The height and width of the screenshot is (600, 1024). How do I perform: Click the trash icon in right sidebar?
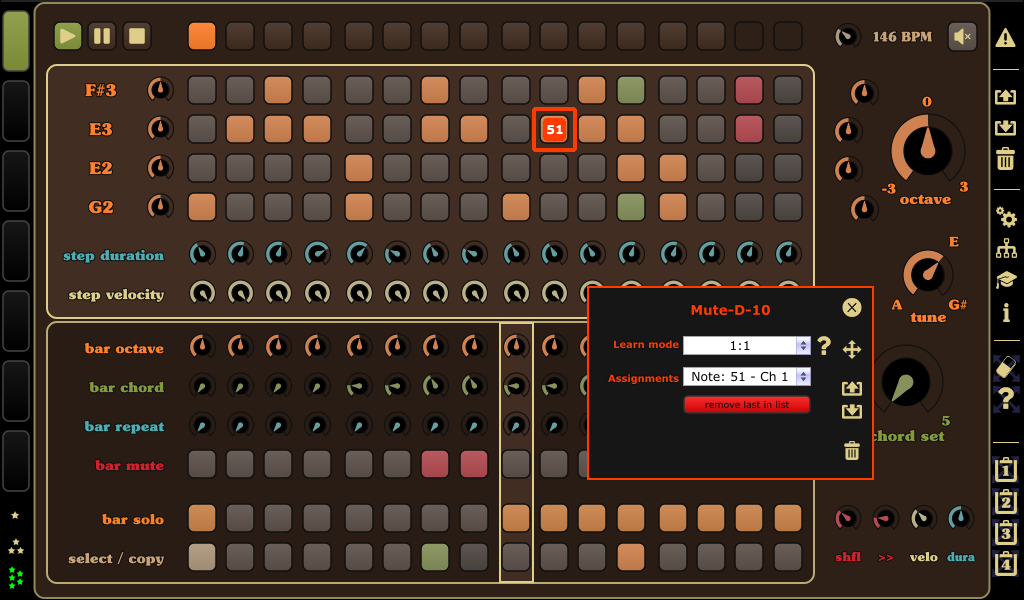pyautogui.click(x=1006, y=159)
